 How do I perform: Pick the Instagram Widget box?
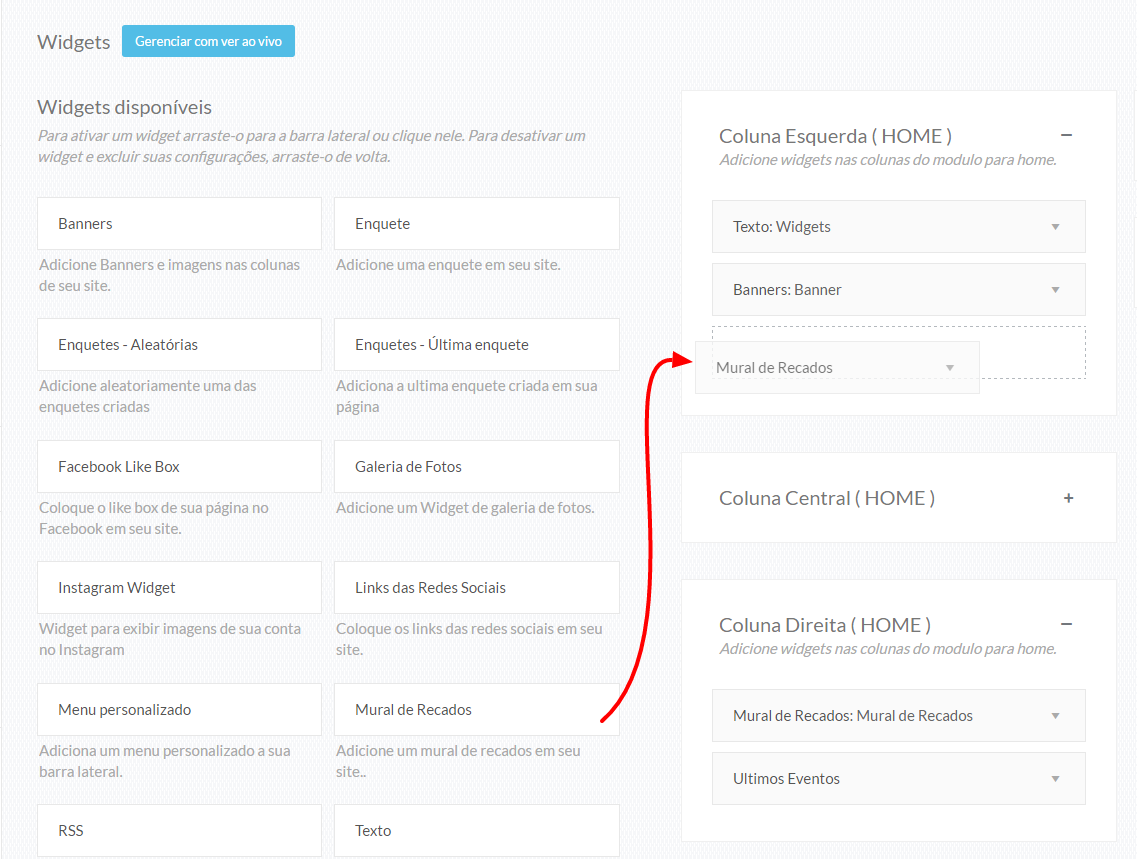point(179,587)
